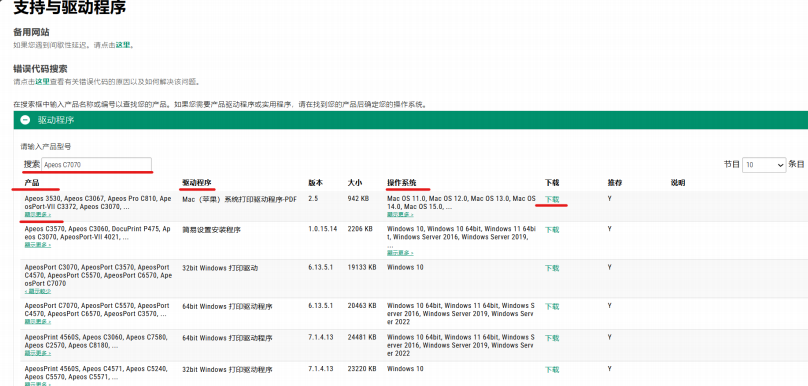
Task: Collapse the 驱动程序 section via minus icon
Action: pos(25,120)
